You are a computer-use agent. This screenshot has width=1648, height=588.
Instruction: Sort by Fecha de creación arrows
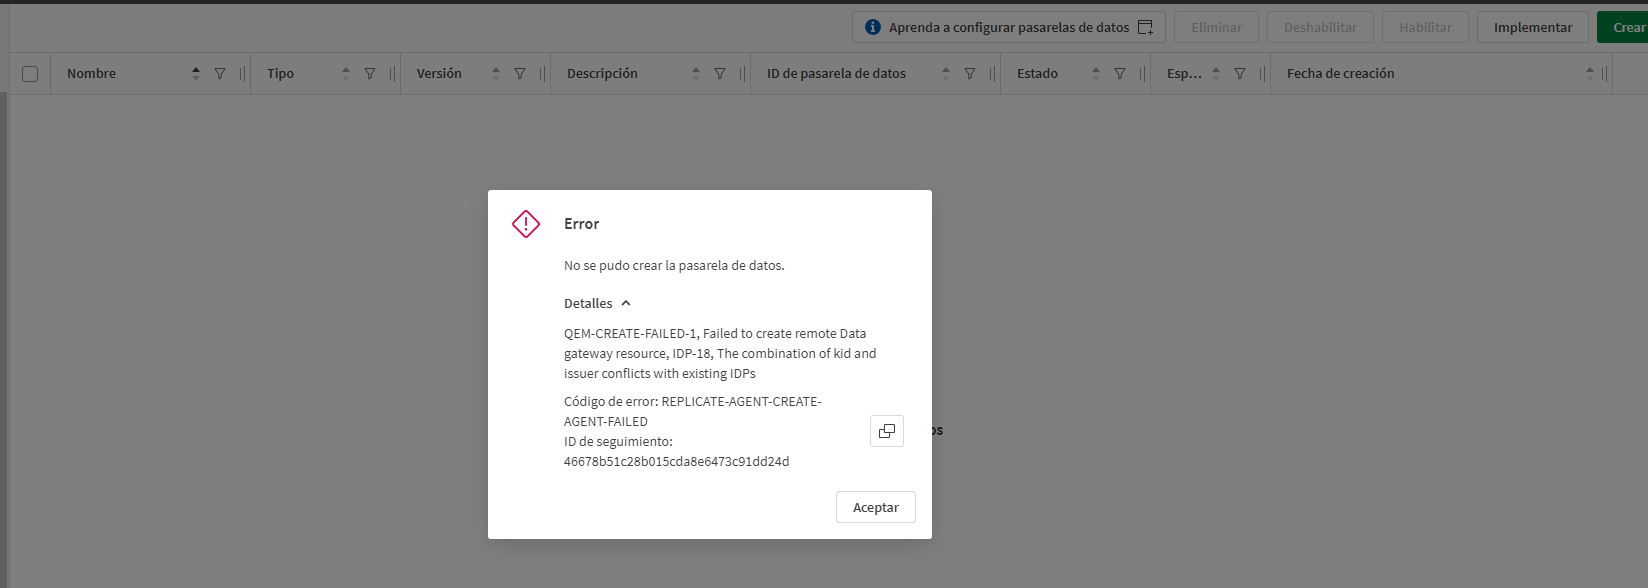click(x=1590, y=74)
